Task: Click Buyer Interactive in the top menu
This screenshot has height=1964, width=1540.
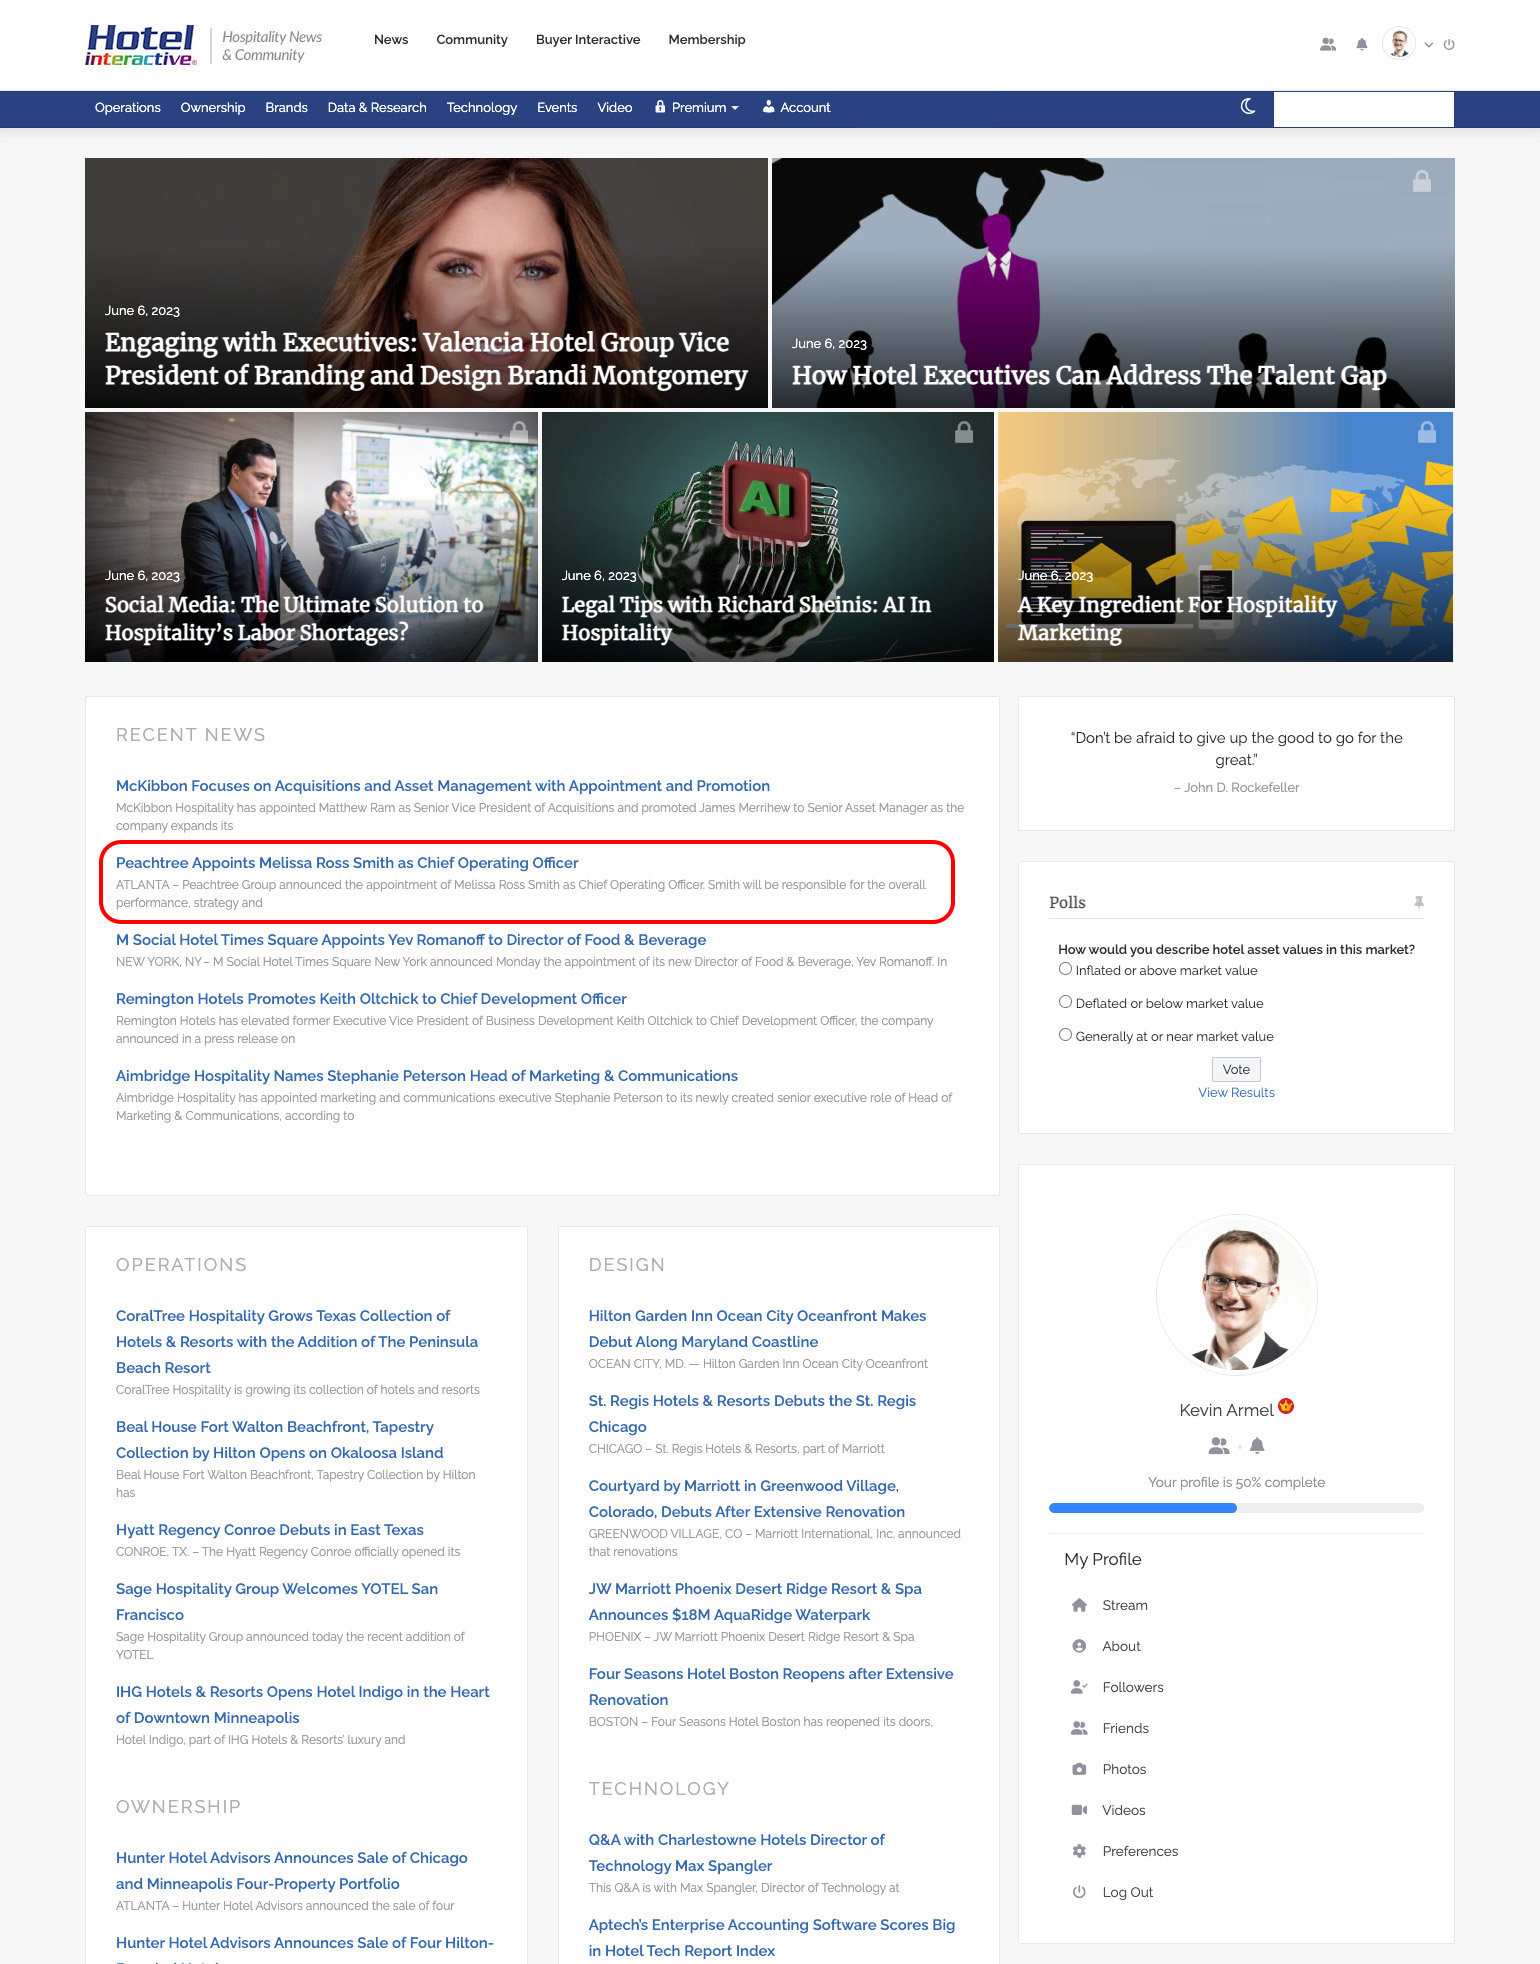Action: [588, 39]
